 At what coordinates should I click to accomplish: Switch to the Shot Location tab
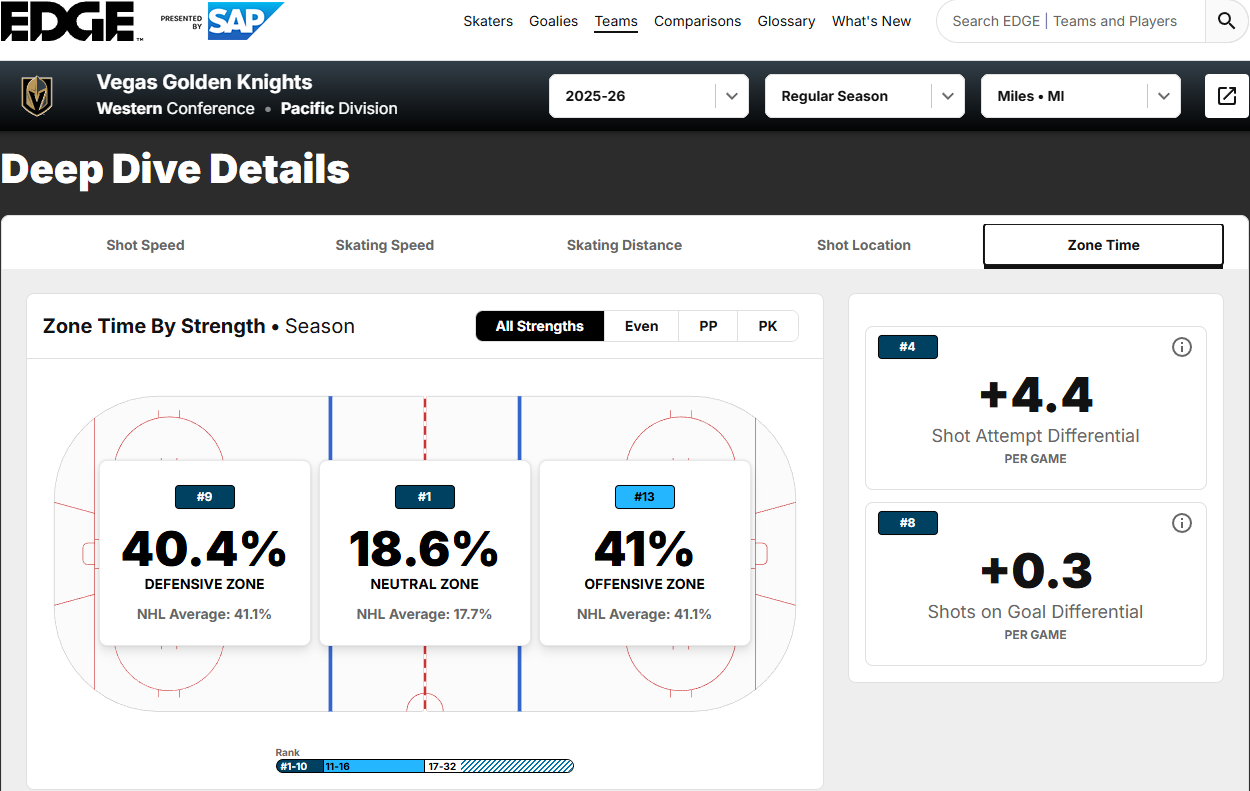pyautogui.click(x=863, y=245)
